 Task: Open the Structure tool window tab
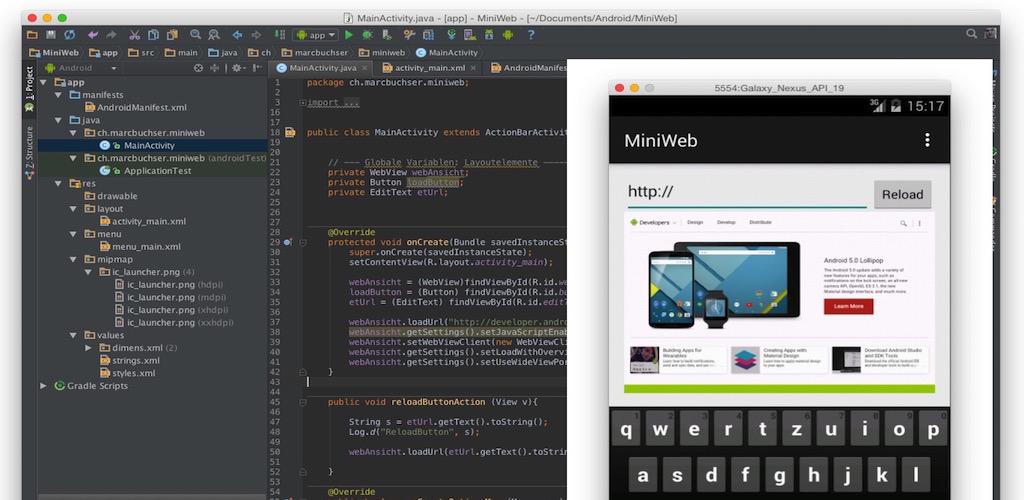click(x=29, y=152)
